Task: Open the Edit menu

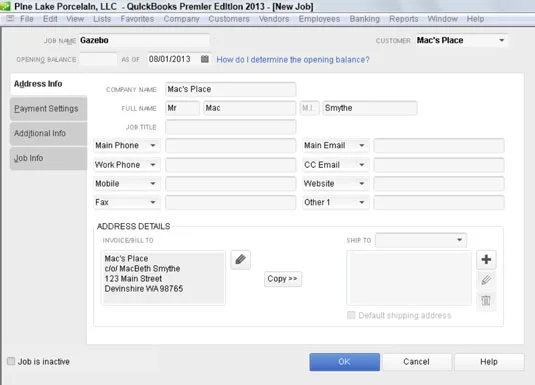Action: click(x=50, y=19)
